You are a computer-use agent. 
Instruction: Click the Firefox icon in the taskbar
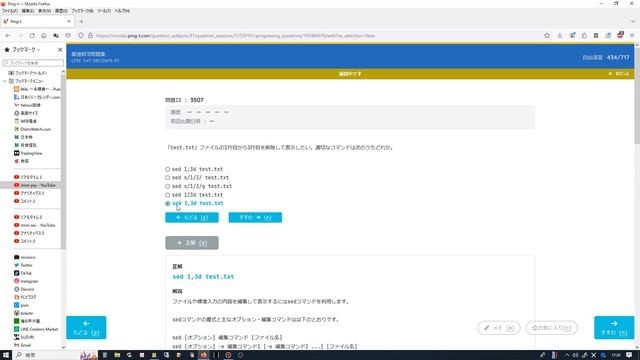pyautogui.click(x=203, y=355)
